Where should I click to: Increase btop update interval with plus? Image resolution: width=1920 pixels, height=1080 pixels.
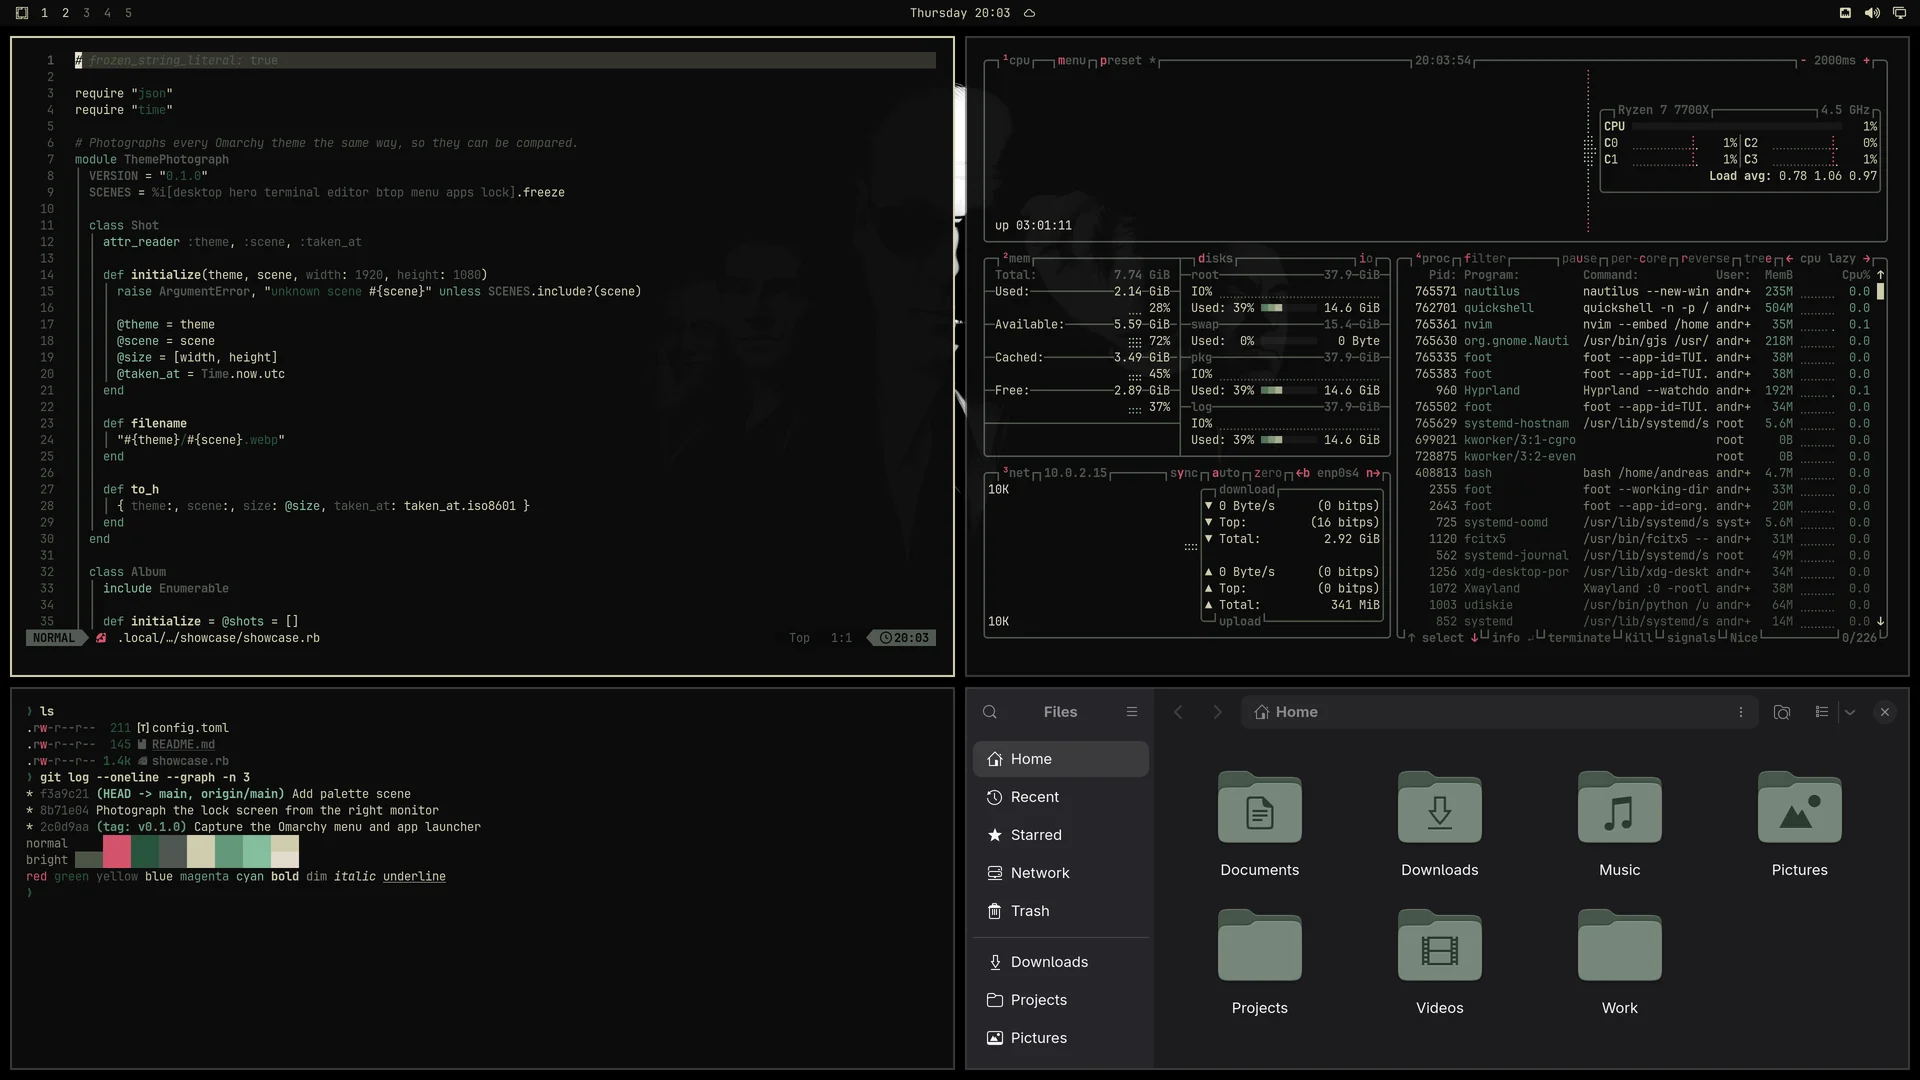click(x=1867, y=61)
